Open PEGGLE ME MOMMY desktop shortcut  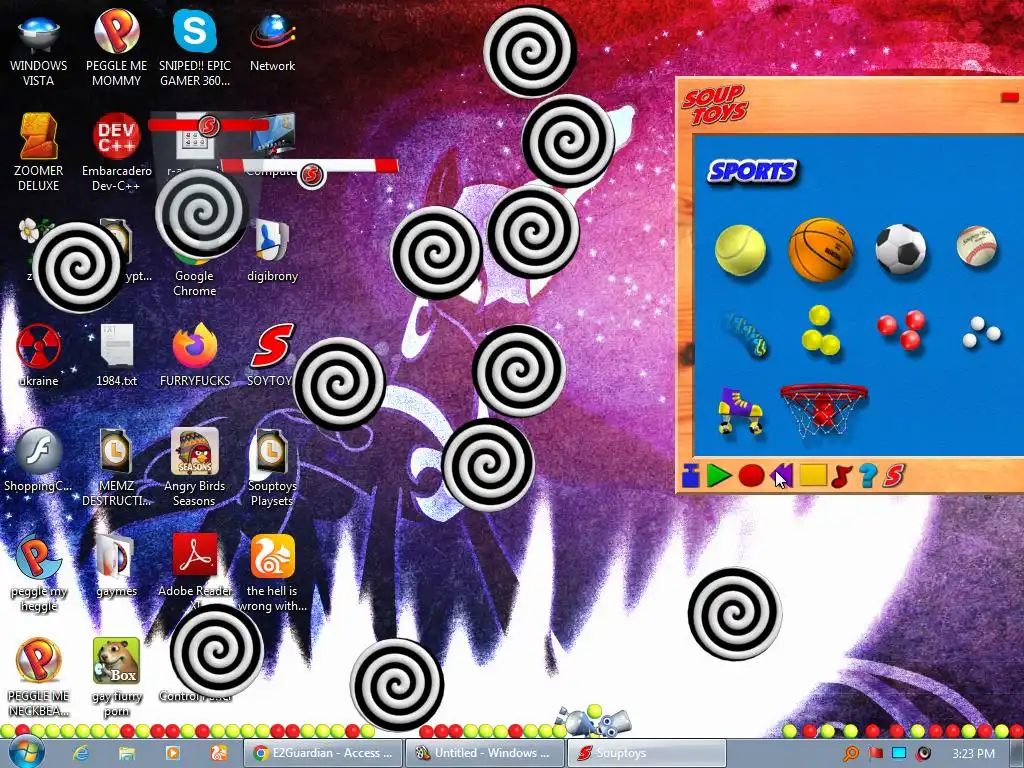click(x=116, y=46)
